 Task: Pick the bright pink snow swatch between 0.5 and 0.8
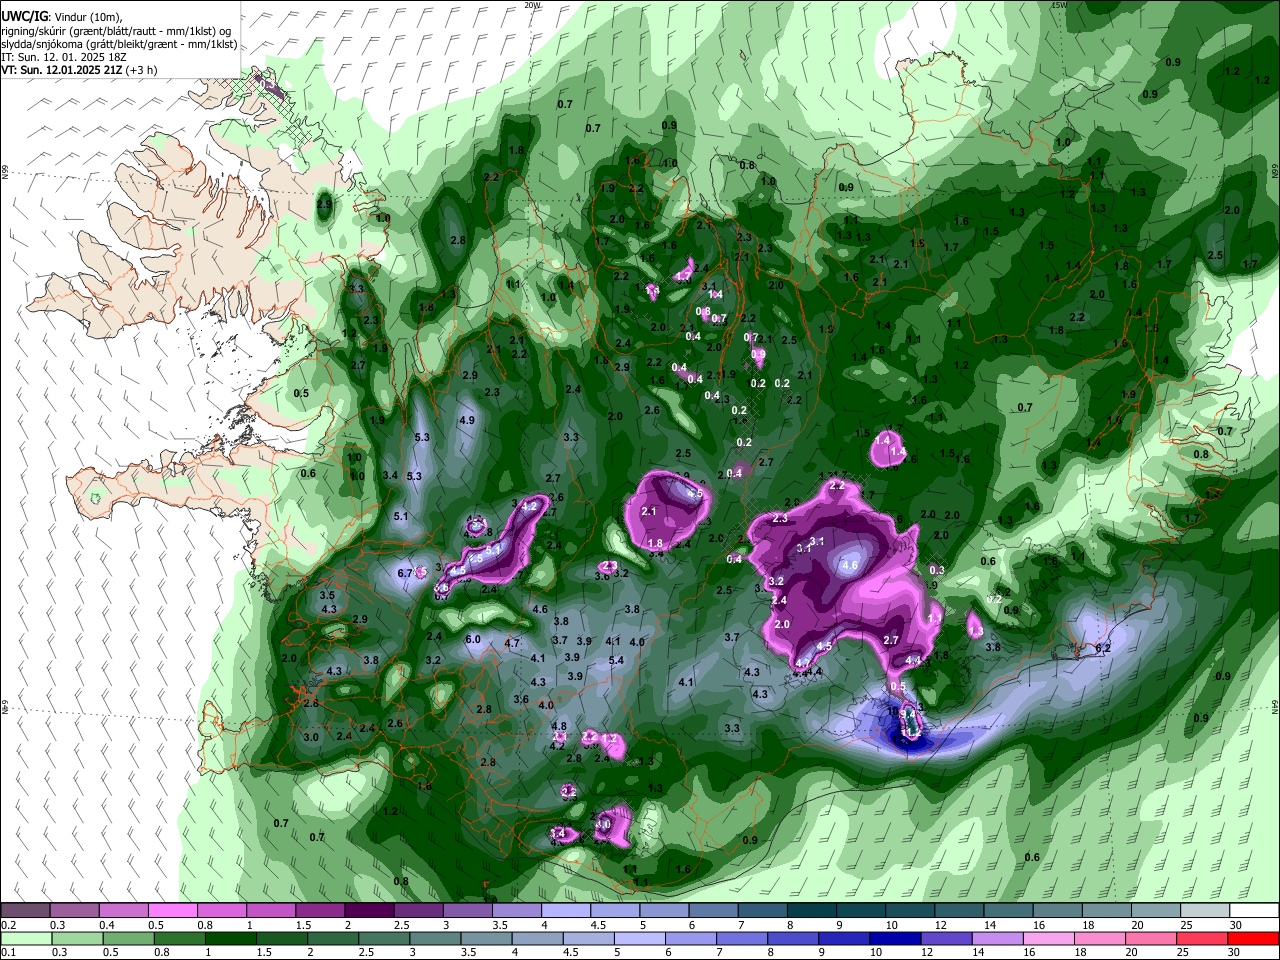173,911
